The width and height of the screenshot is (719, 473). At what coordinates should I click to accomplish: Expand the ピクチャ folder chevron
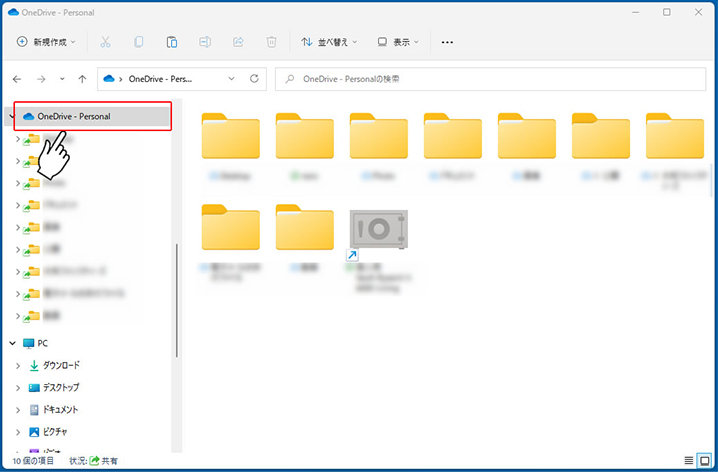coord(18,431)
